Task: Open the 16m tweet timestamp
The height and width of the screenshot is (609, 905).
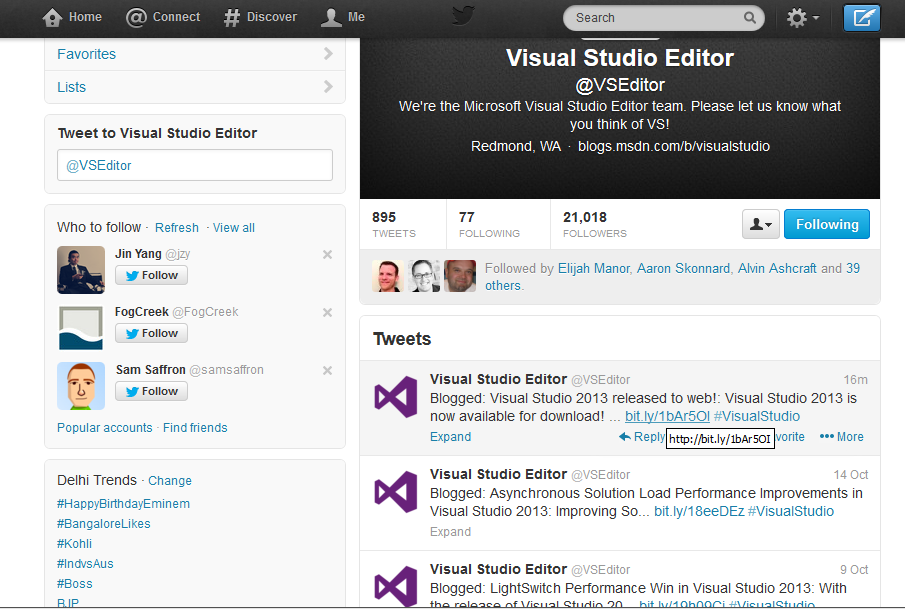Action: (x=855, y=380)
